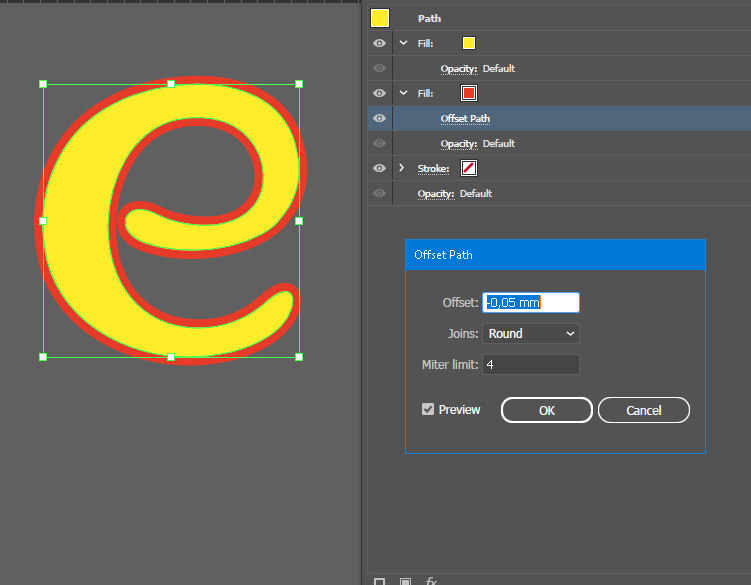Click the bottom-center bounding box handle

pos(171,357)
